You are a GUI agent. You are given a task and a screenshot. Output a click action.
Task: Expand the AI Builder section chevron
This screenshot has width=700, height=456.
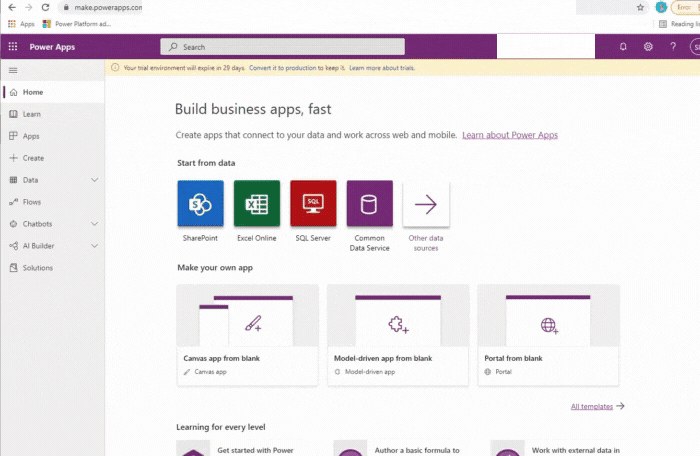[95, 246]
